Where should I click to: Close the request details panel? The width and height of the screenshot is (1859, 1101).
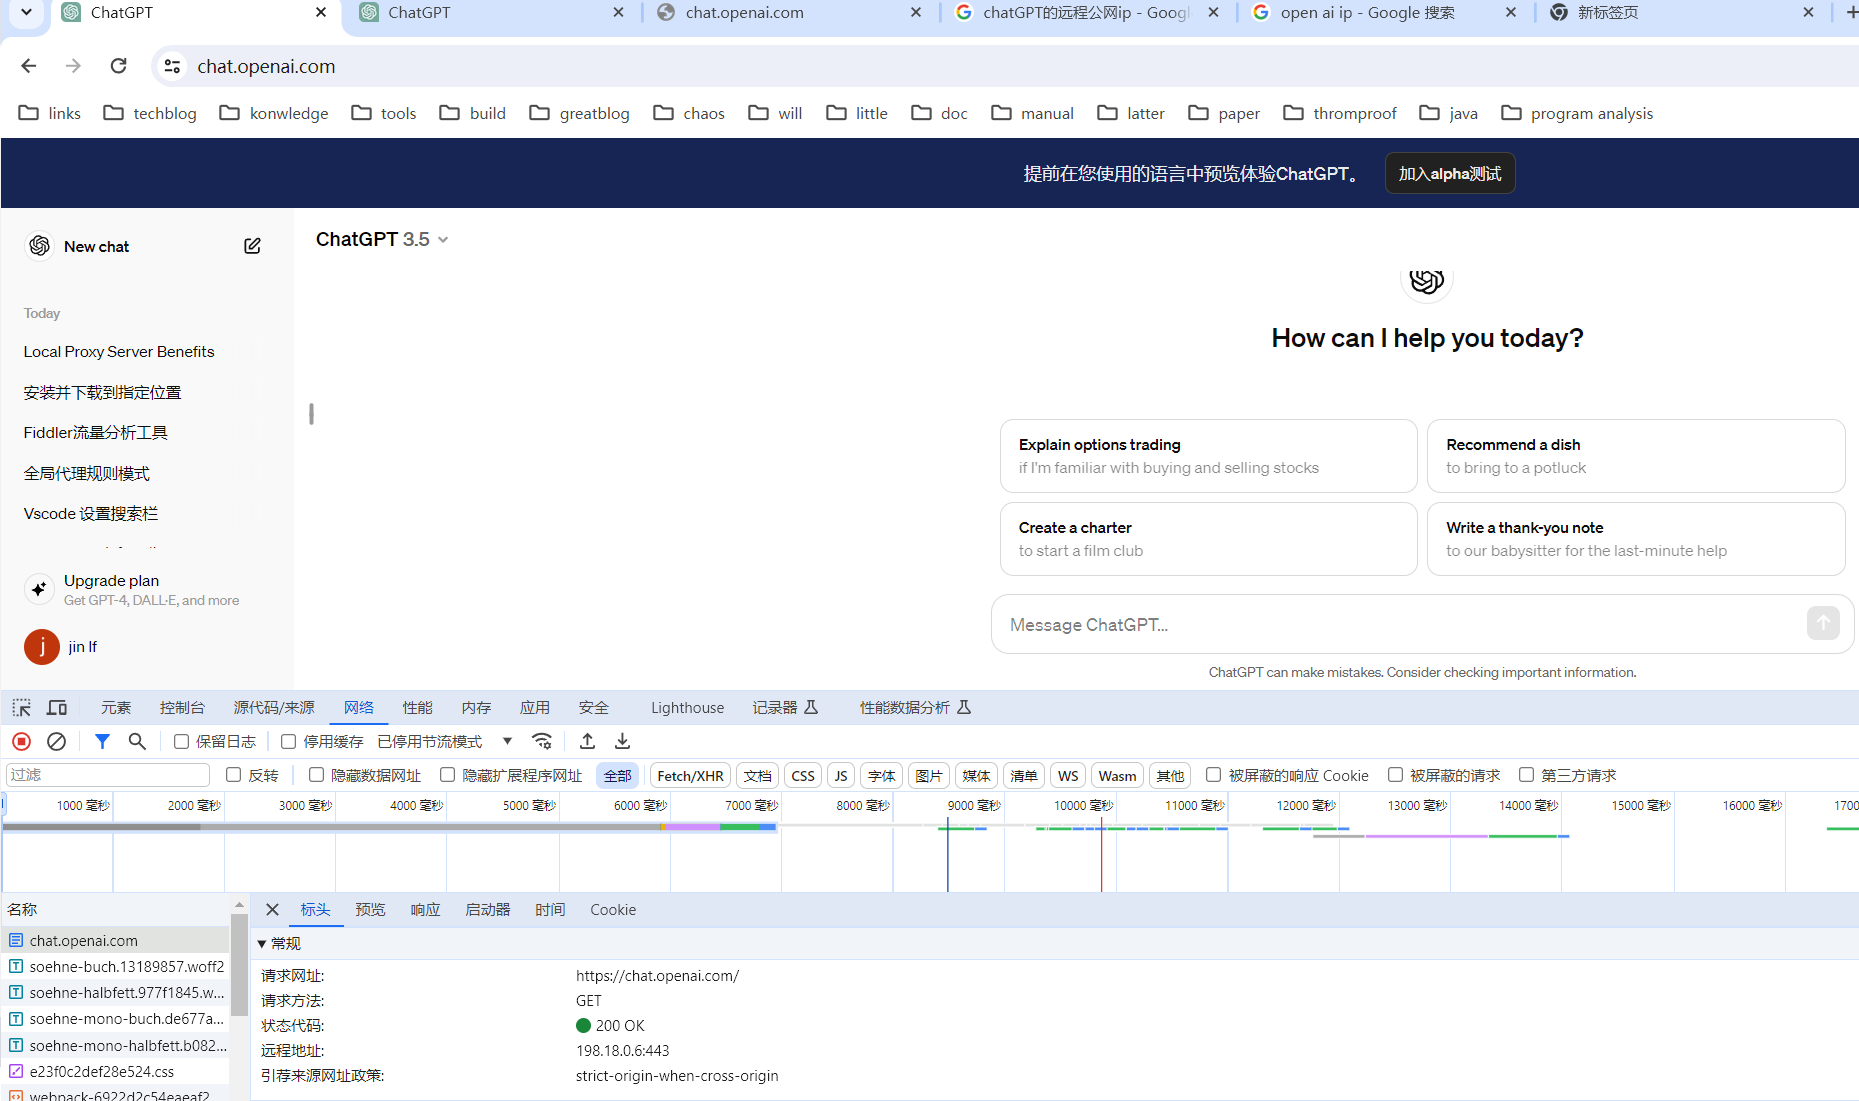272,909
